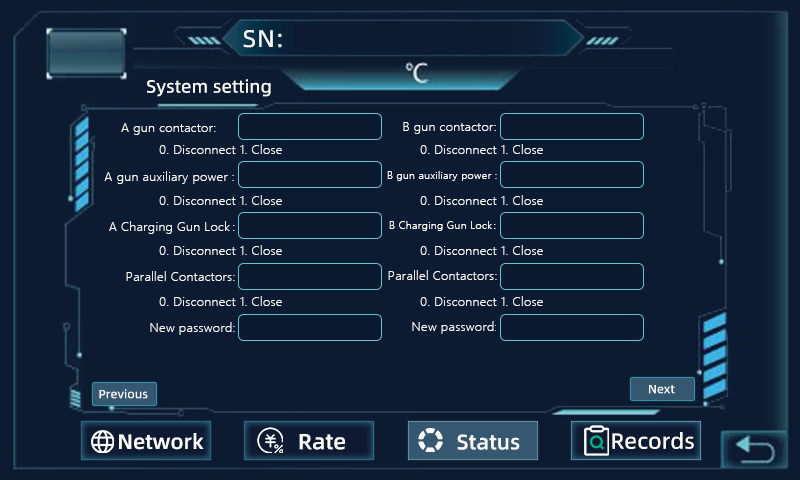Click the Status lifebuoy icon

tap(430, 441)
